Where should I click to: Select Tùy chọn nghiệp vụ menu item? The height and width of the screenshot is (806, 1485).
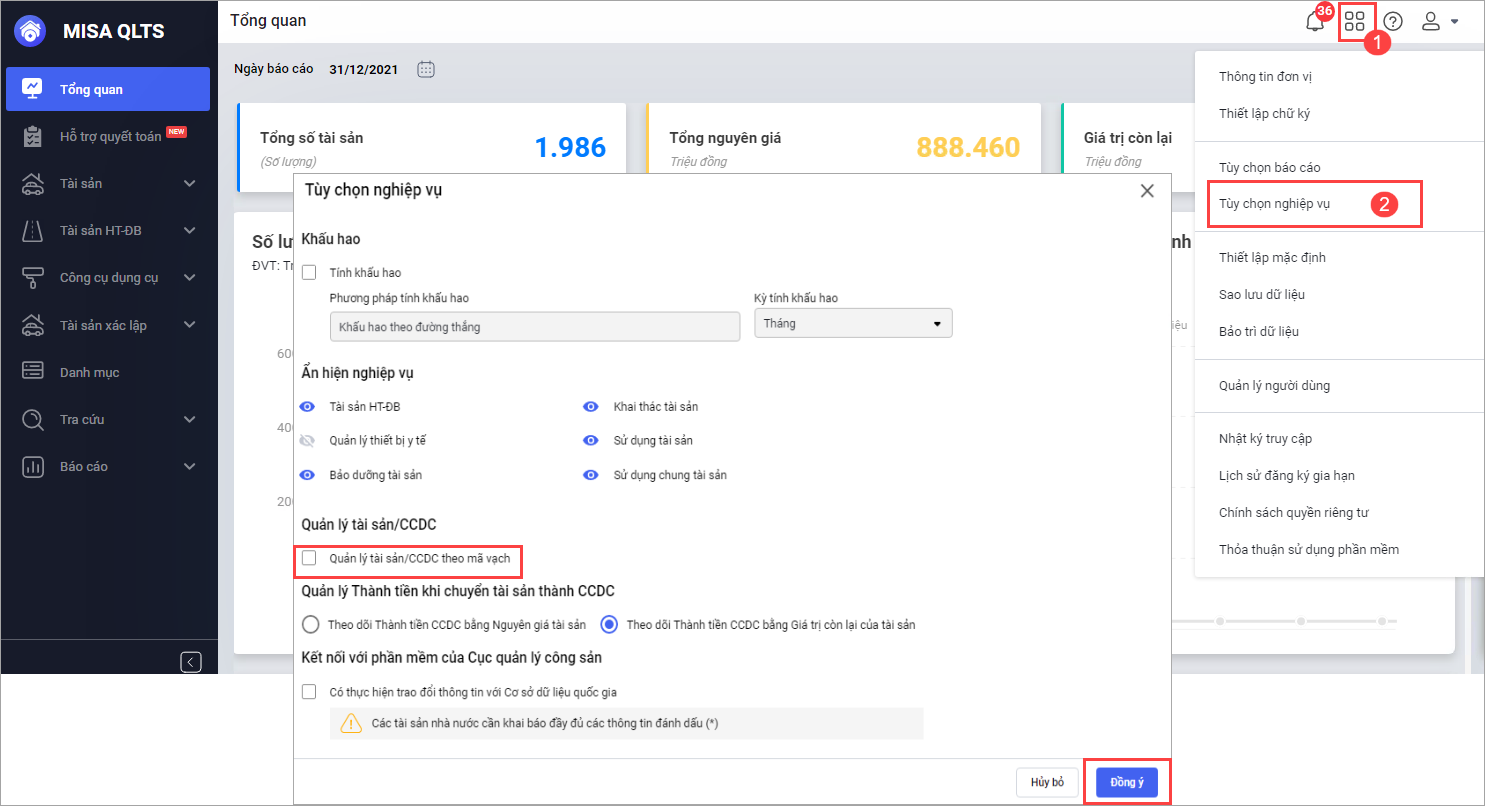[x=1273, y=204]
